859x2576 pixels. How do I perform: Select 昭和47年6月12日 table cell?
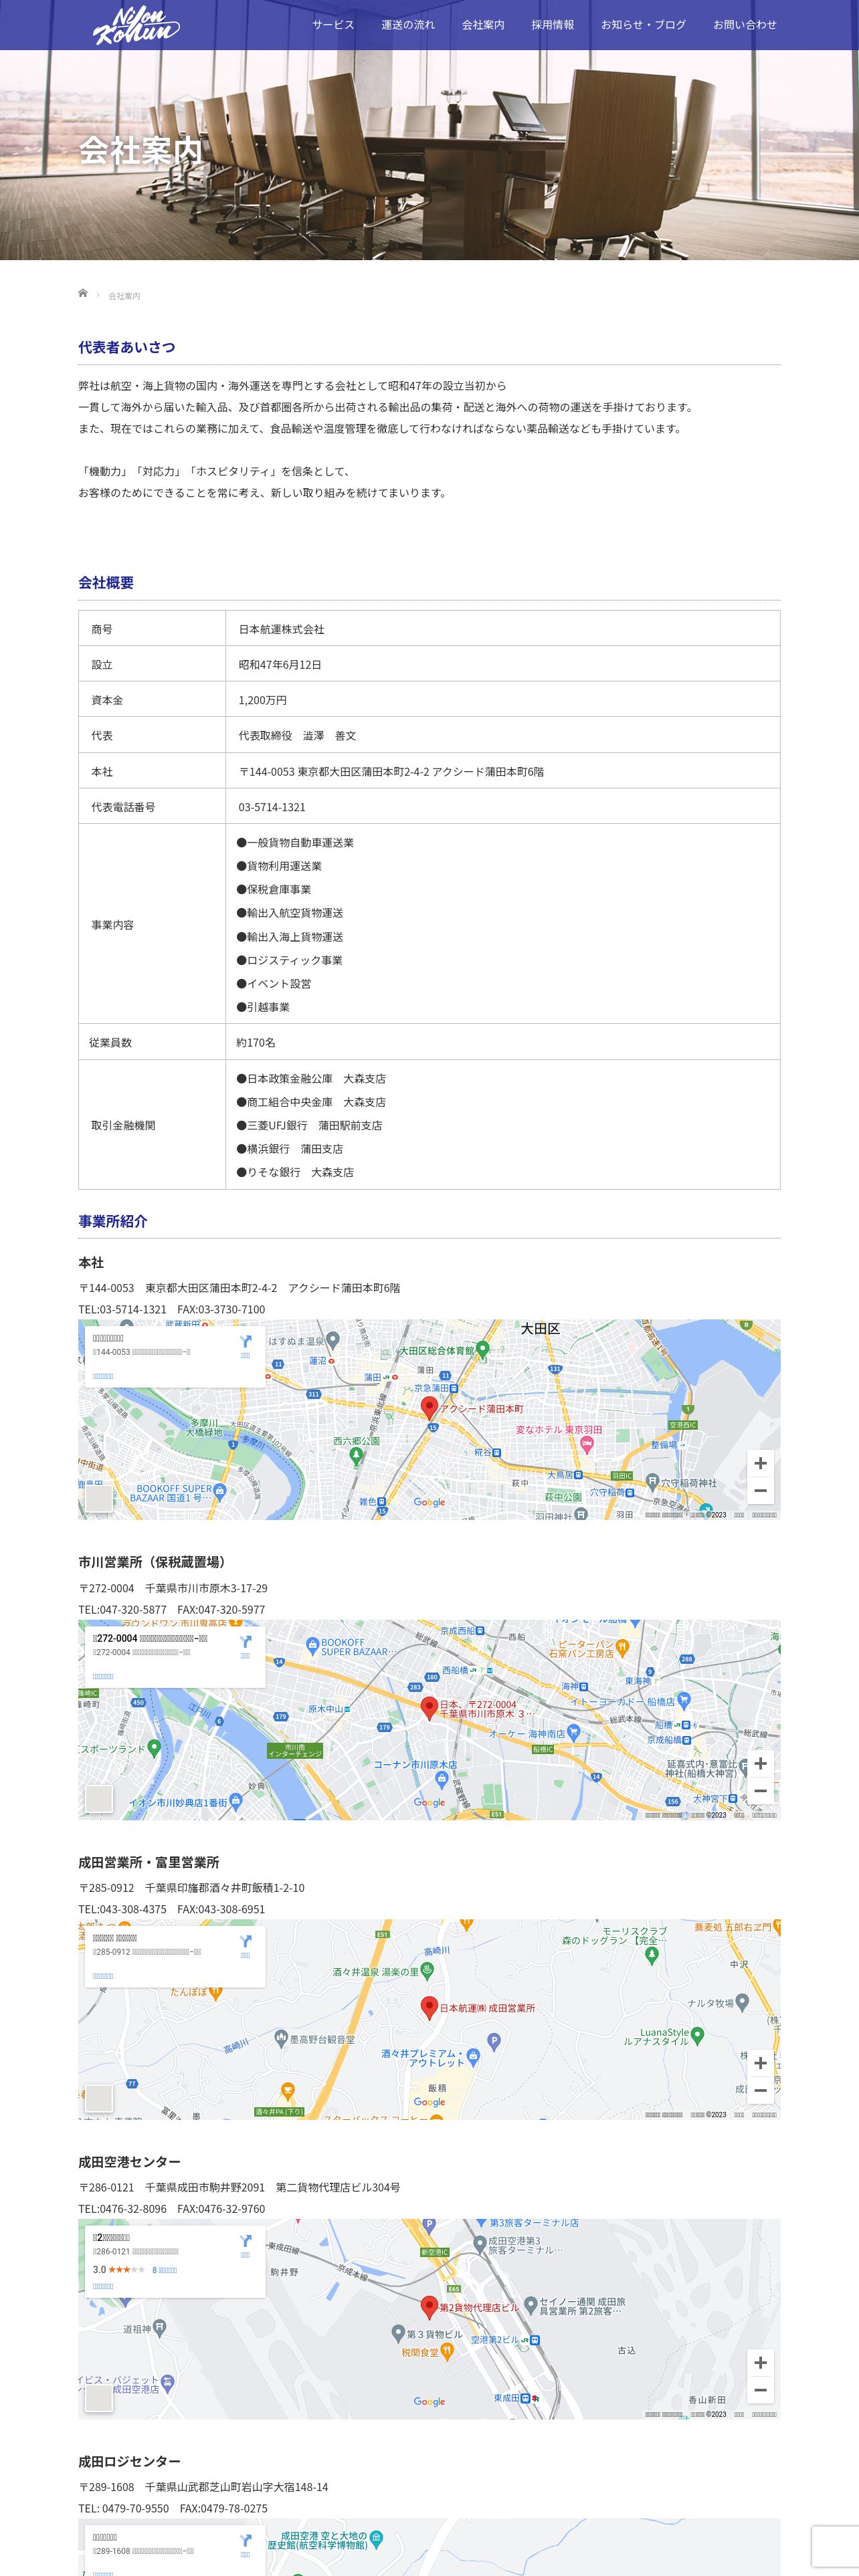tap(503, 664)
